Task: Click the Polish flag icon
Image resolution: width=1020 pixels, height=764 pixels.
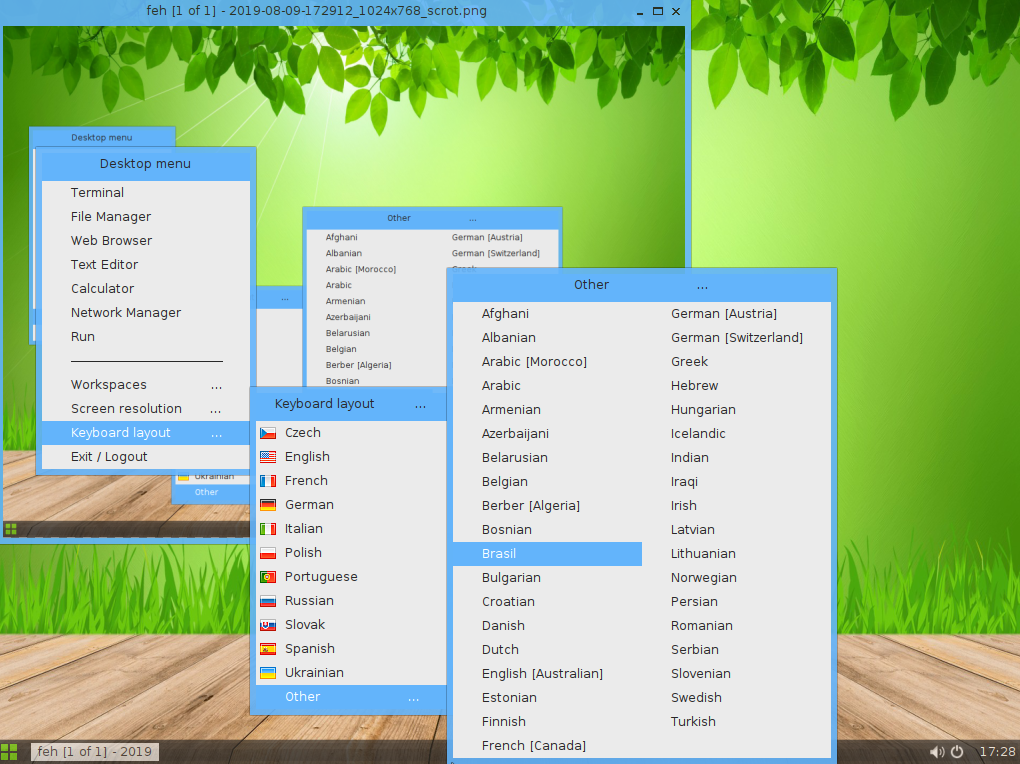Action: [266, 552]
